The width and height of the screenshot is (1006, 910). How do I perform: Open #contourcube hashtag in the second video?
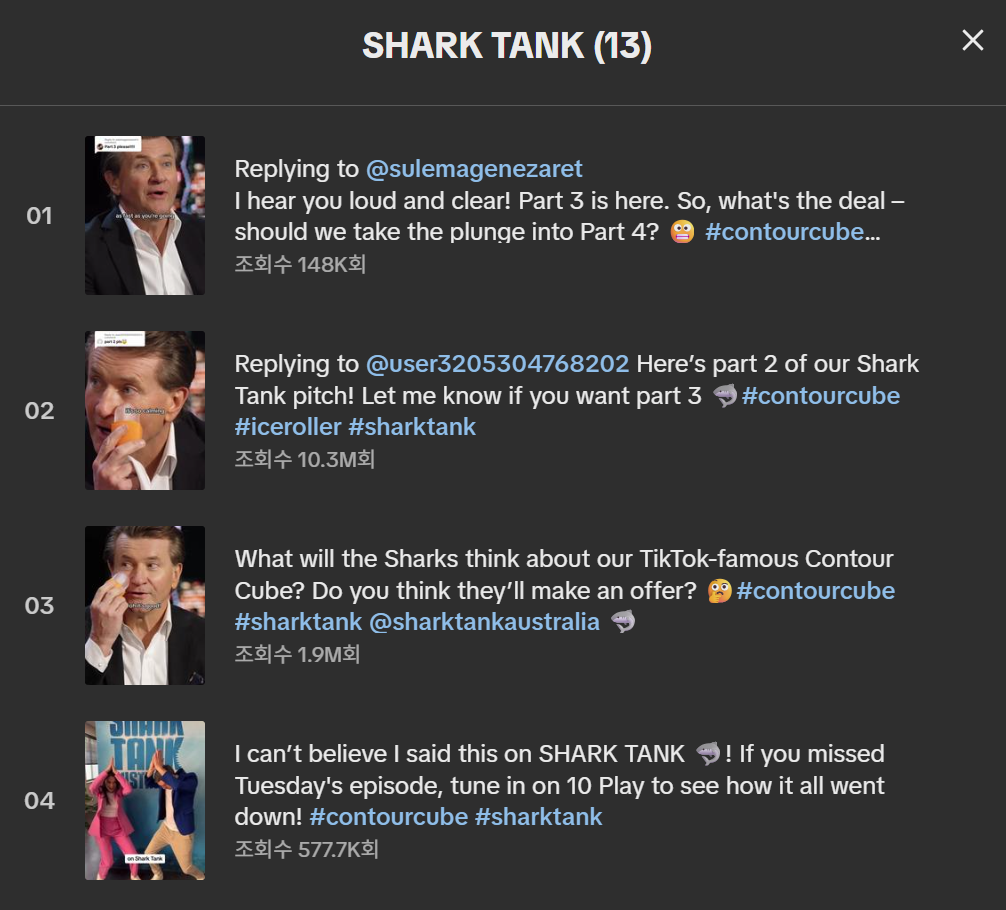[x=820, y=396]
